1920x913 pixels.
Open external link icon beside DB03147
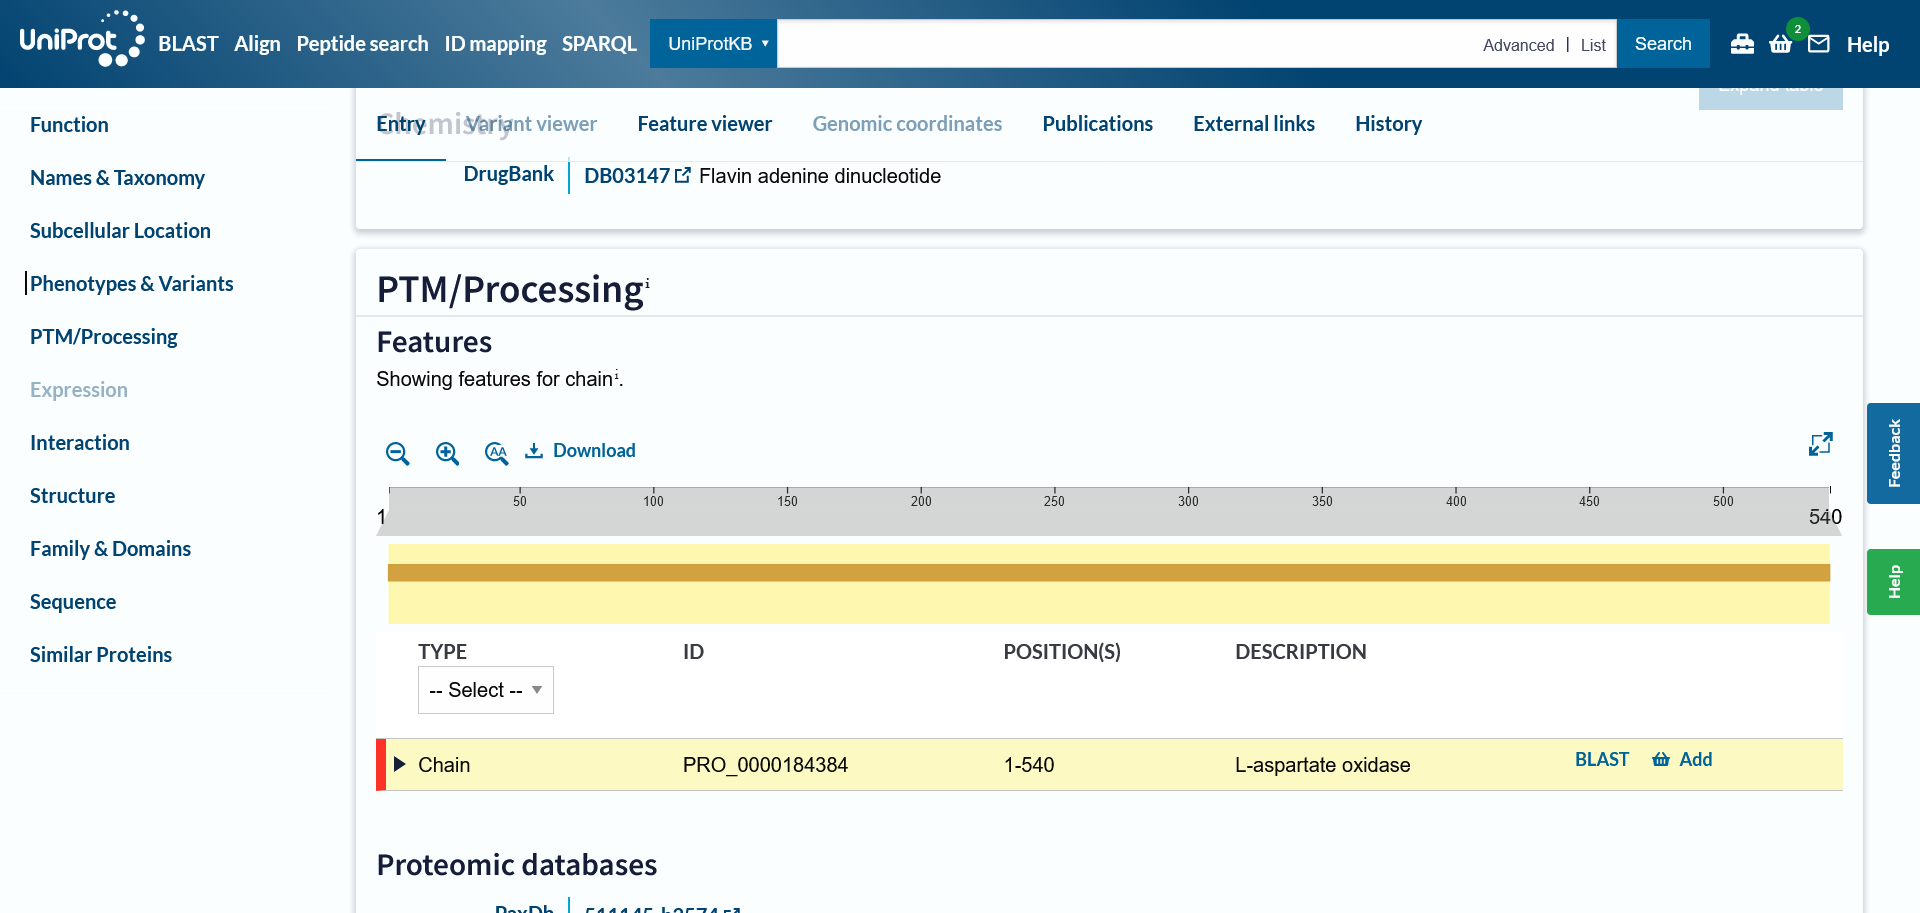click(x=683, y=176)
